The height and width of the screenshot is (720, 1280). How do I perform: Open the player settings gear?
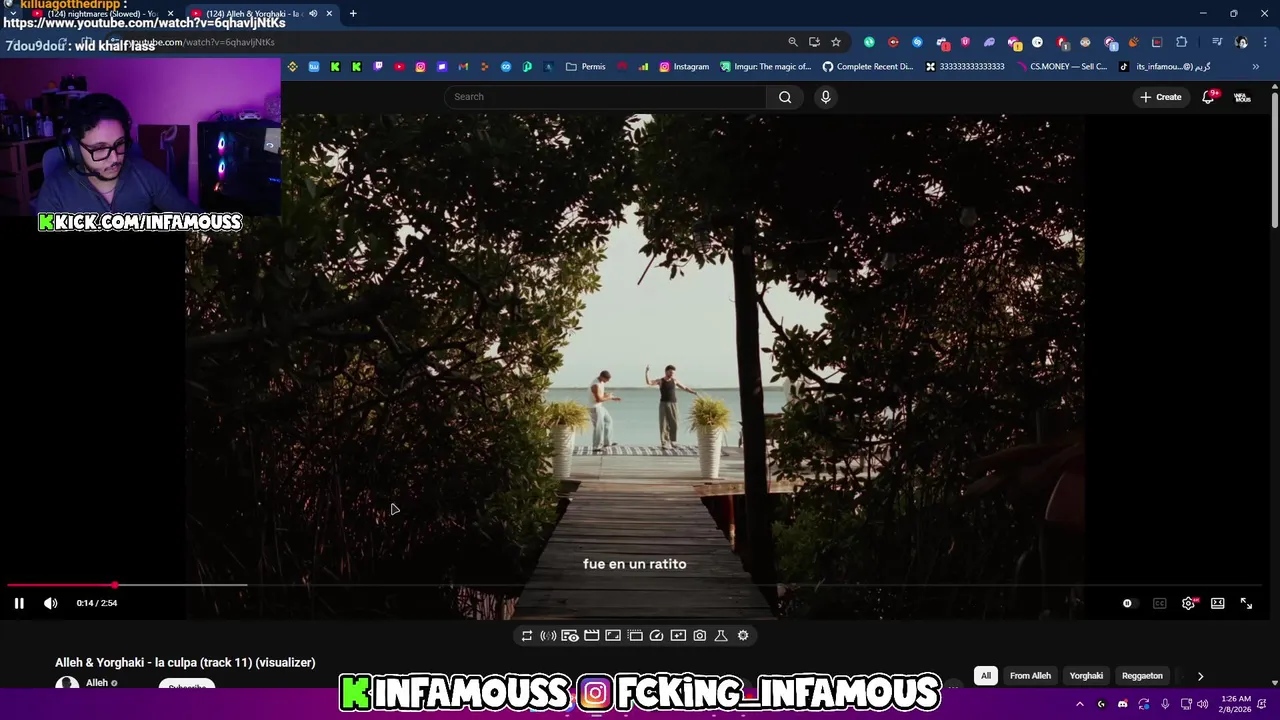click(1188, 603)
